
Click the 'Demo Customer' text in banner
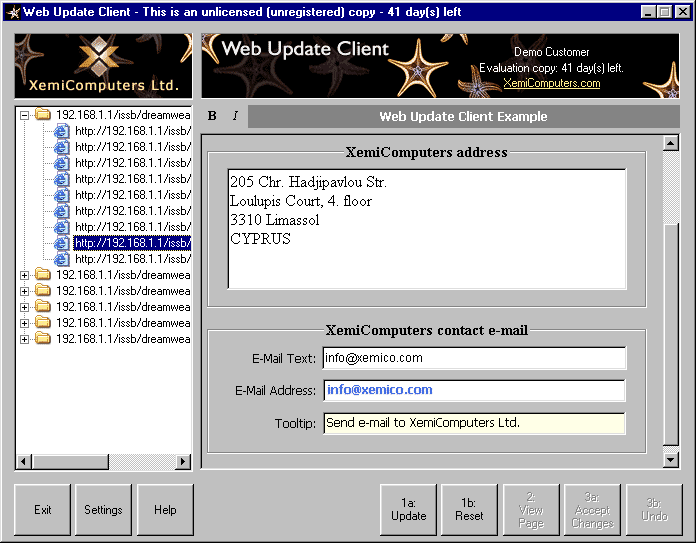click(551, 52)
